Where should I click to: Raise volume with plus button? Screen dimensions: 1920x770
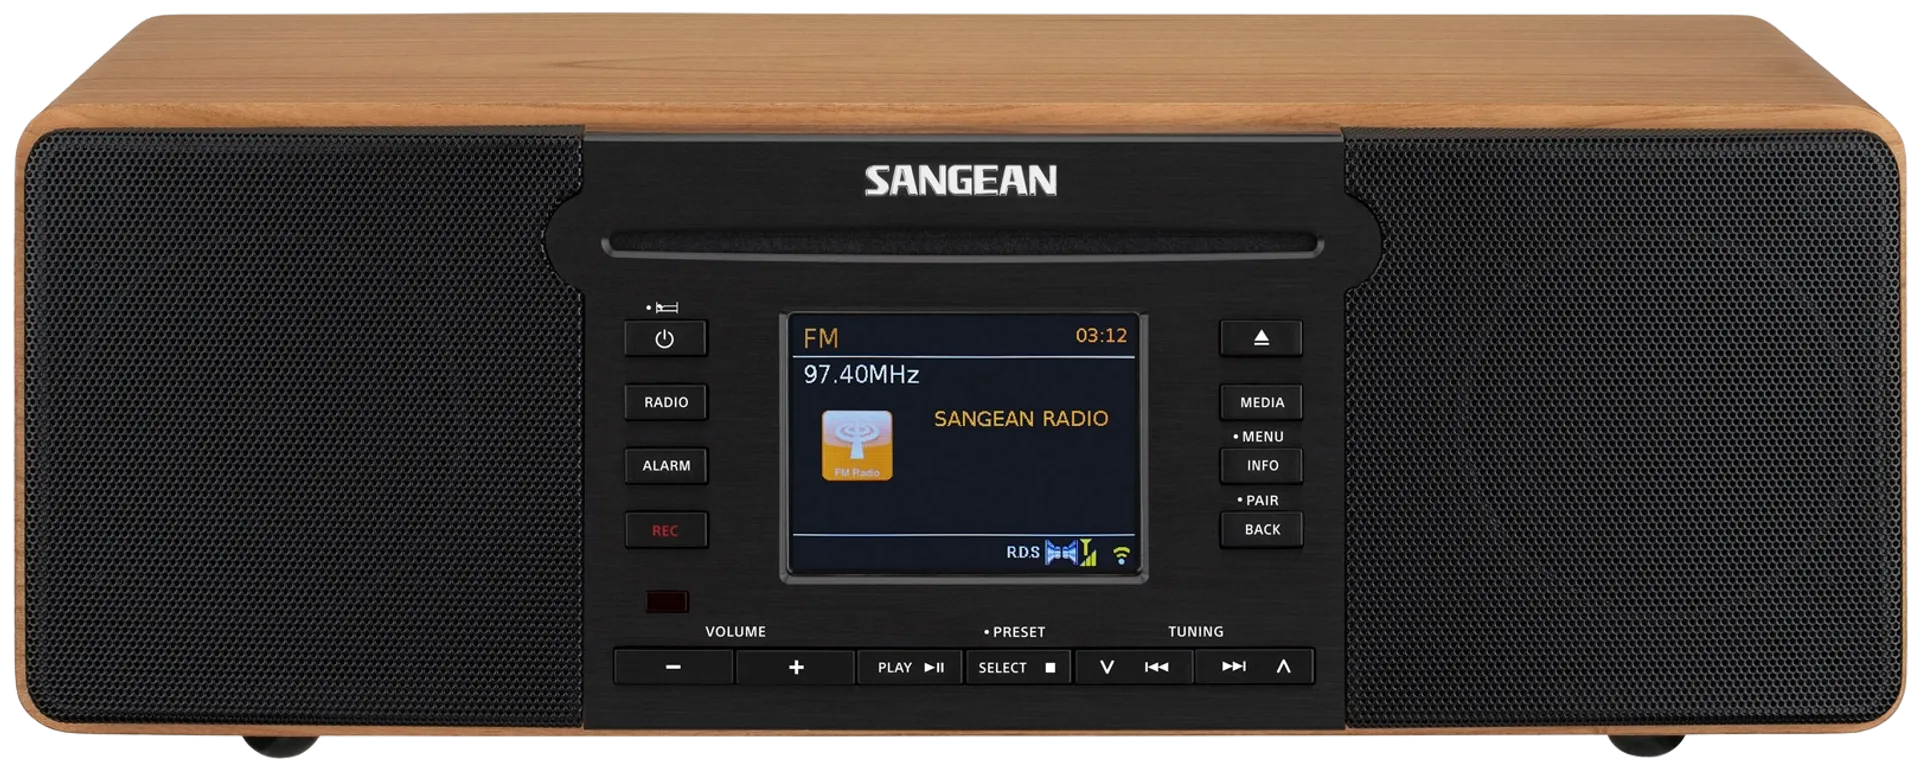coord(796,667)
